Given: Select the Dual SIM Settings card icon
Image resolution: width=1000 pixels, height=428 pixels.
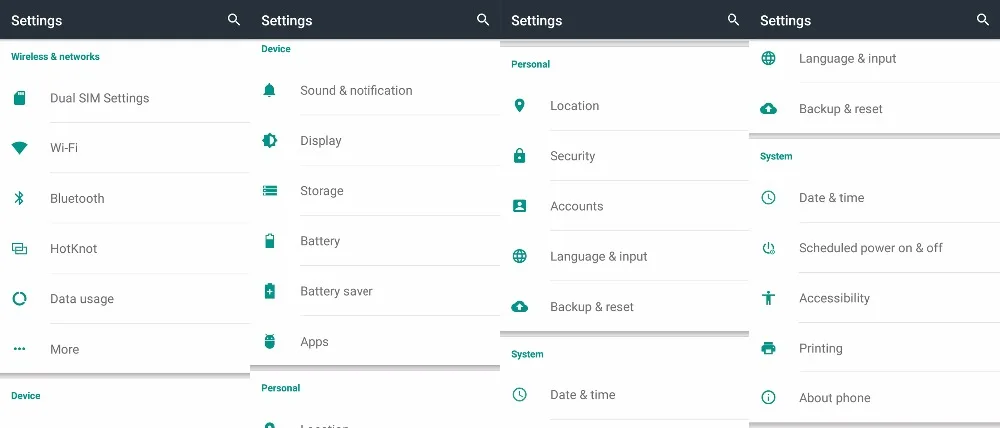Looking at the screenshot, I should (x=20, y=98).
